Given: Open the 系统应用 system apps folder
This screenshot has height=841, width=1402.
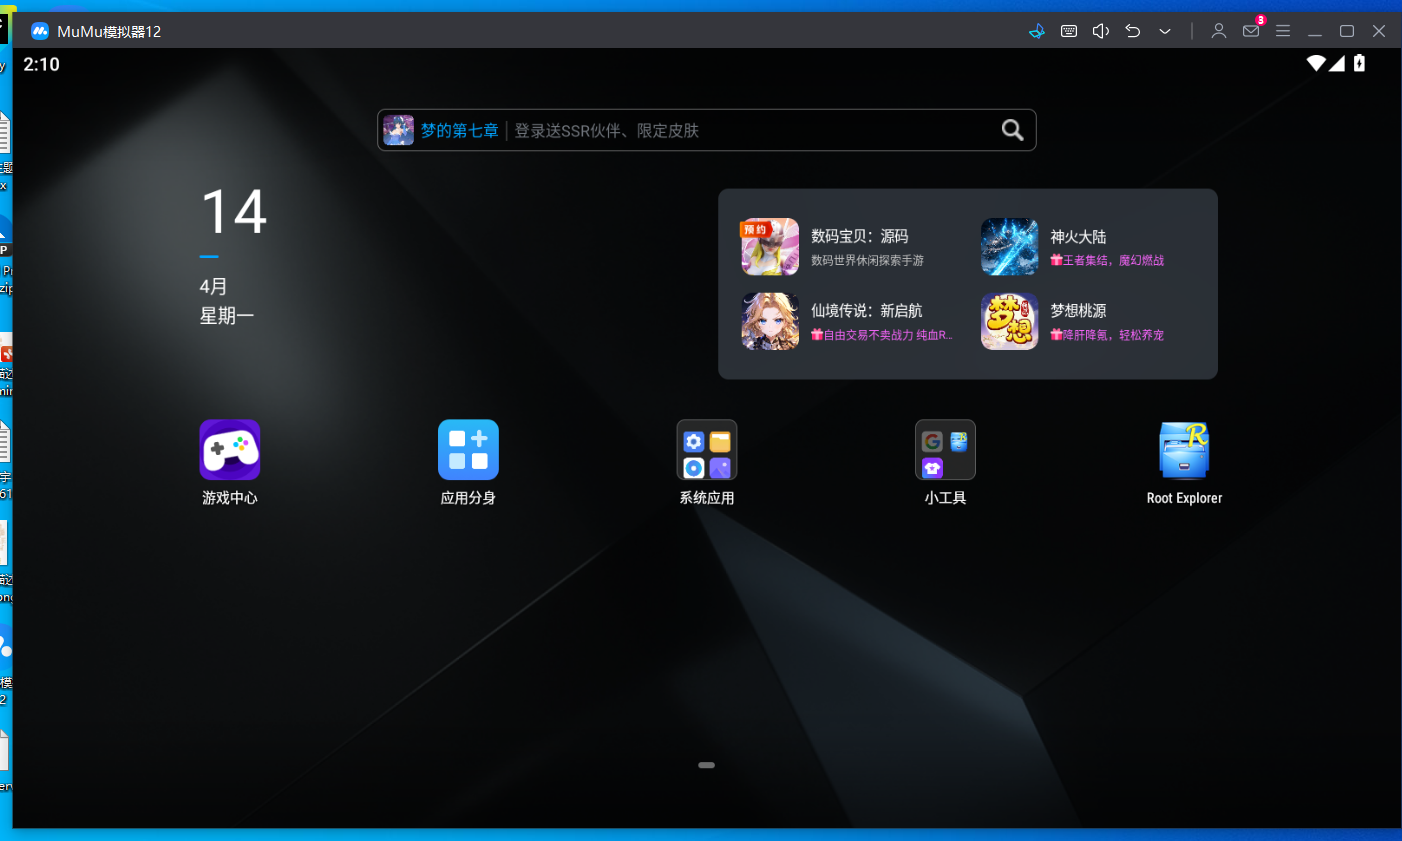Looking at the screenshot, I should point(707,450).
